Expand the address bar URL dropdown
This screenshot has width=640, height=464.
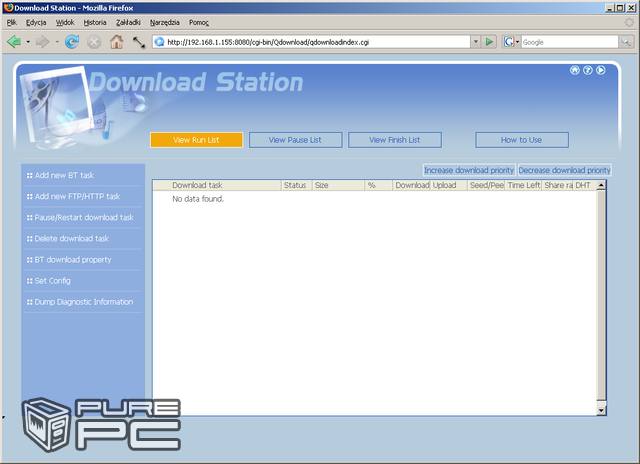(476, 42)
